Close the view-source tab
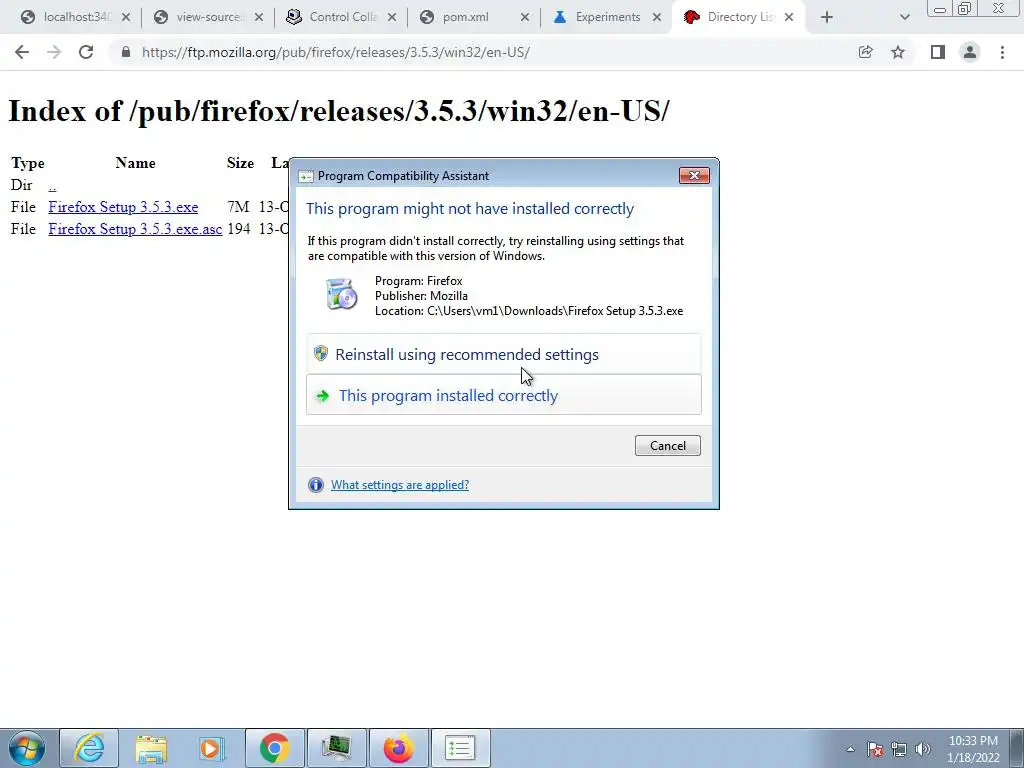Viewport: 1024px width, 768px height. pos(259,18)
